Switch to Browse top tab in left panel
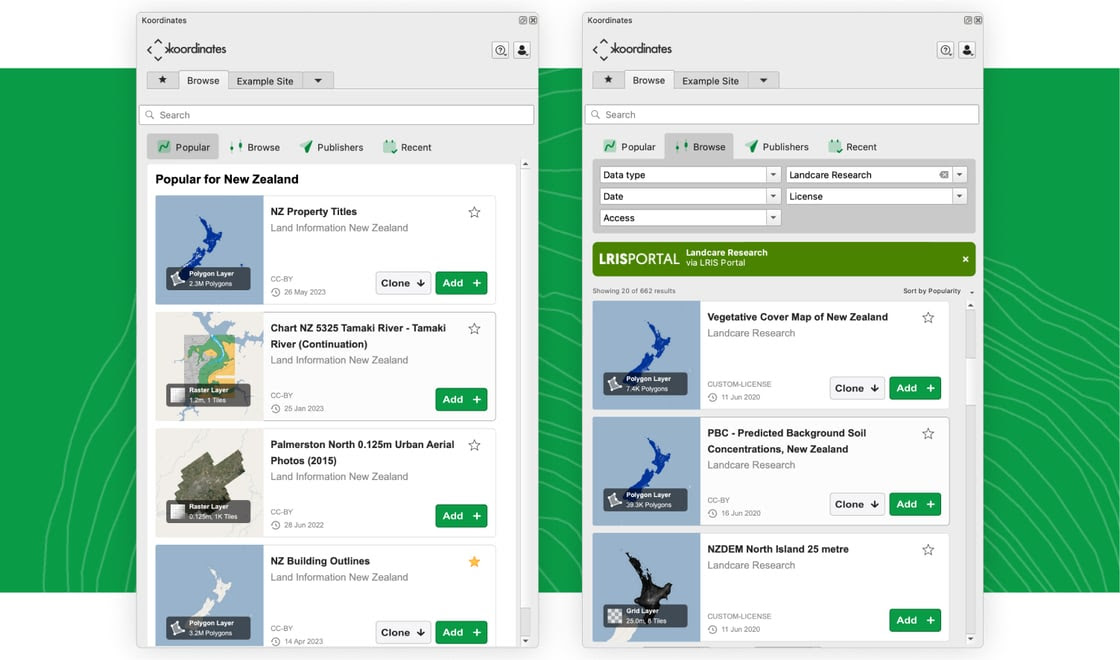 point(203,81)
